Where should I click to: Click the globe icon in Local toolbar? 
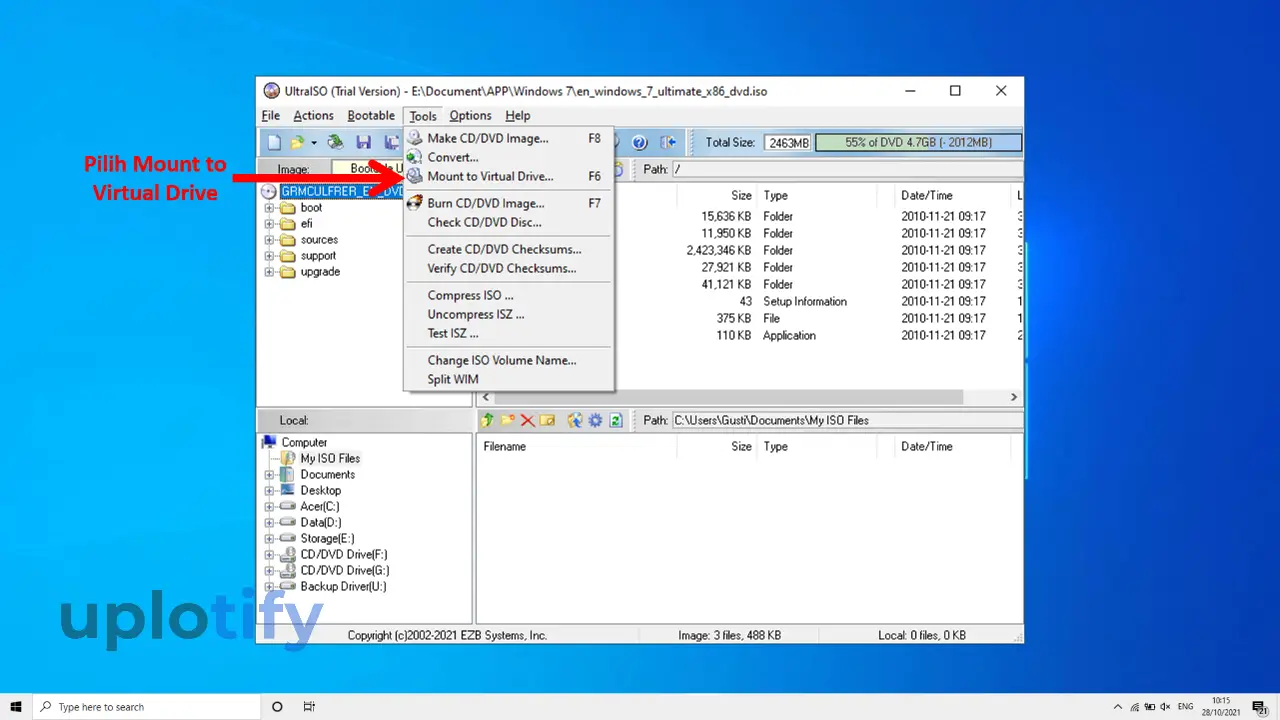(575, 420)
